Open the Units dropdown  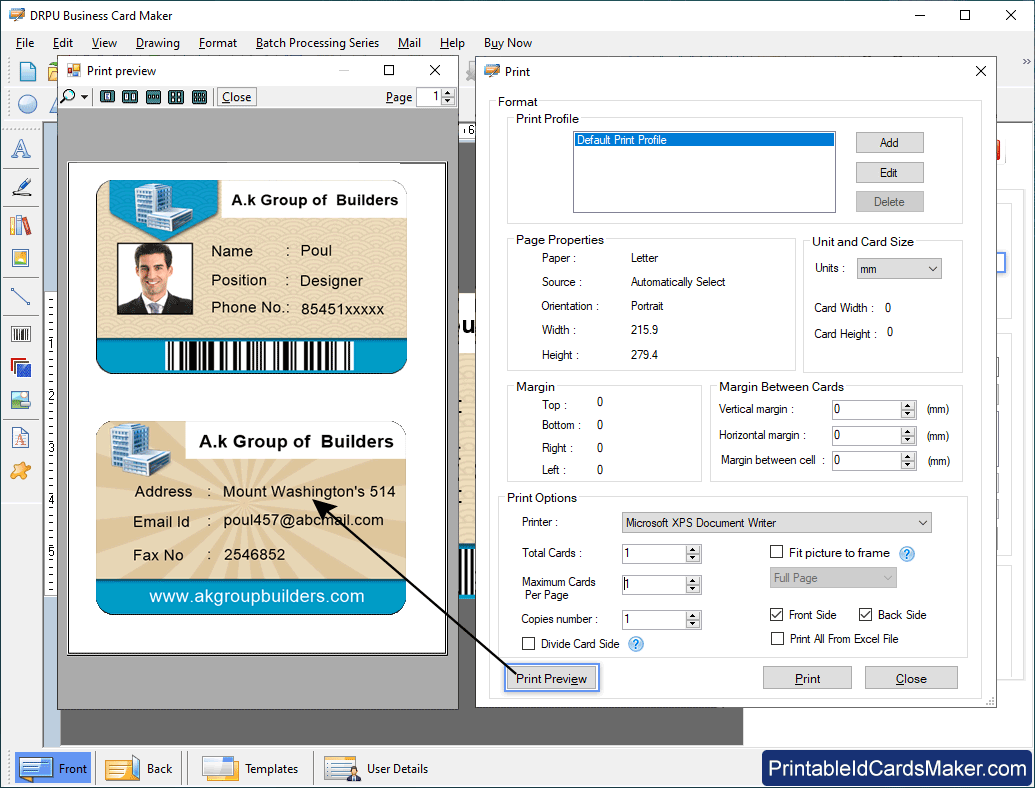[x=899, y=269]
